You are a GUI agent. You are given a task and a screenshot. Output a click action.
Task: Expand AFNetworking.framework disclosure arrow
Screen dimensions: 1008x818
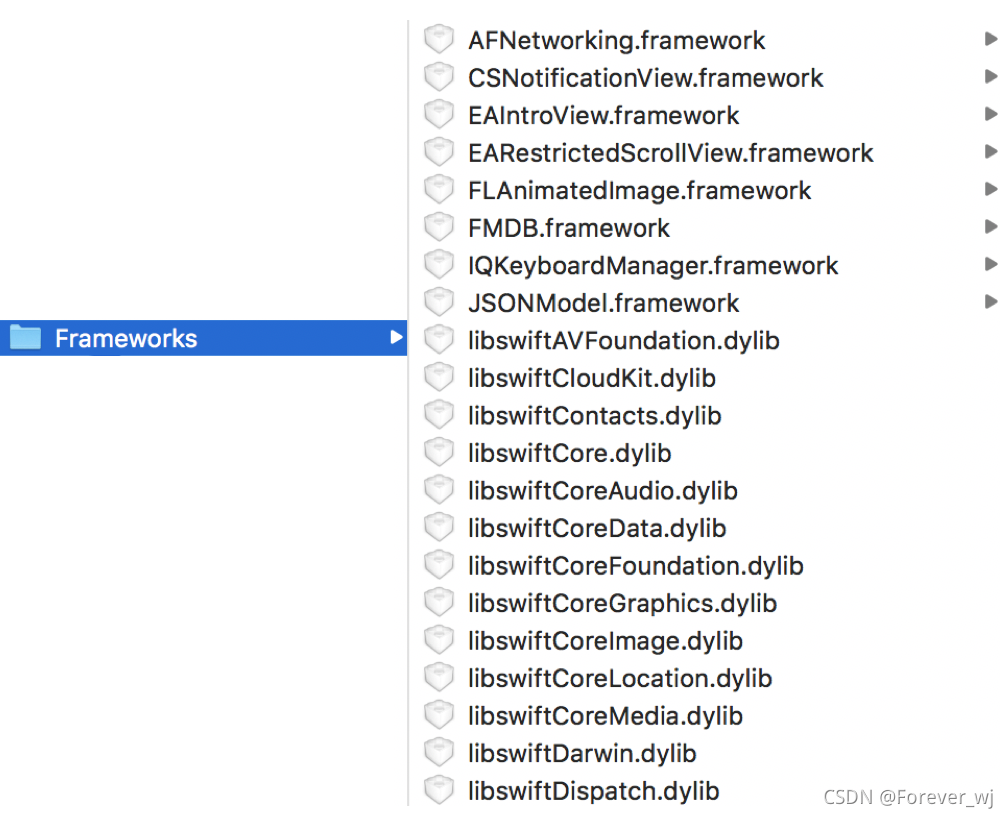[x=991, y=39]
